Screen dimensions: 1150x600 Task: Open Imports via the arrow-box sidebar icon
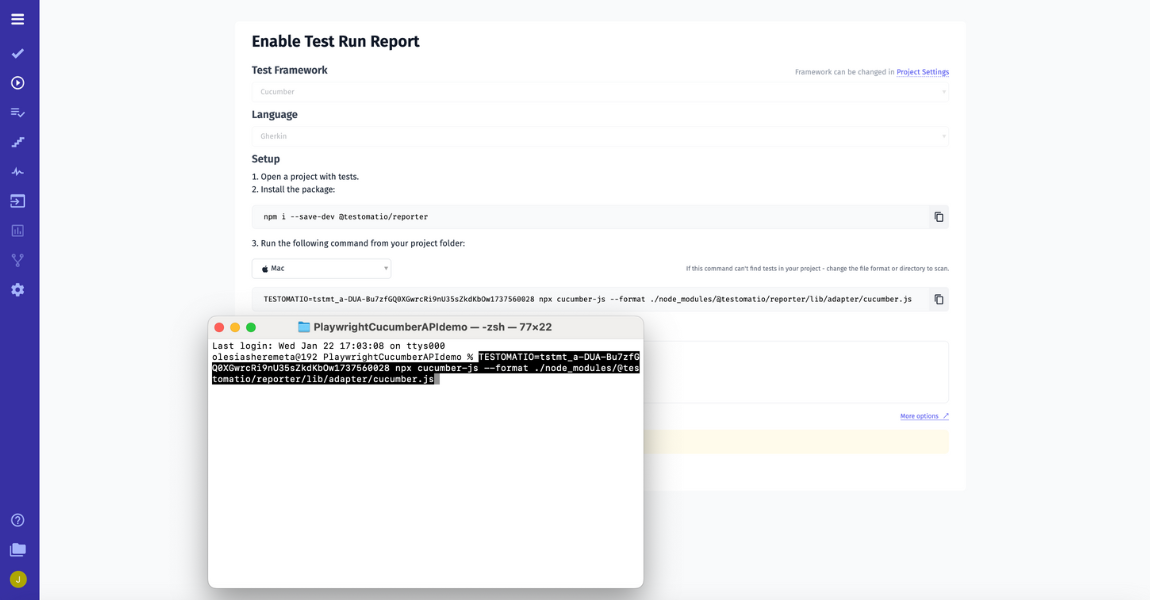pos(18,201)
